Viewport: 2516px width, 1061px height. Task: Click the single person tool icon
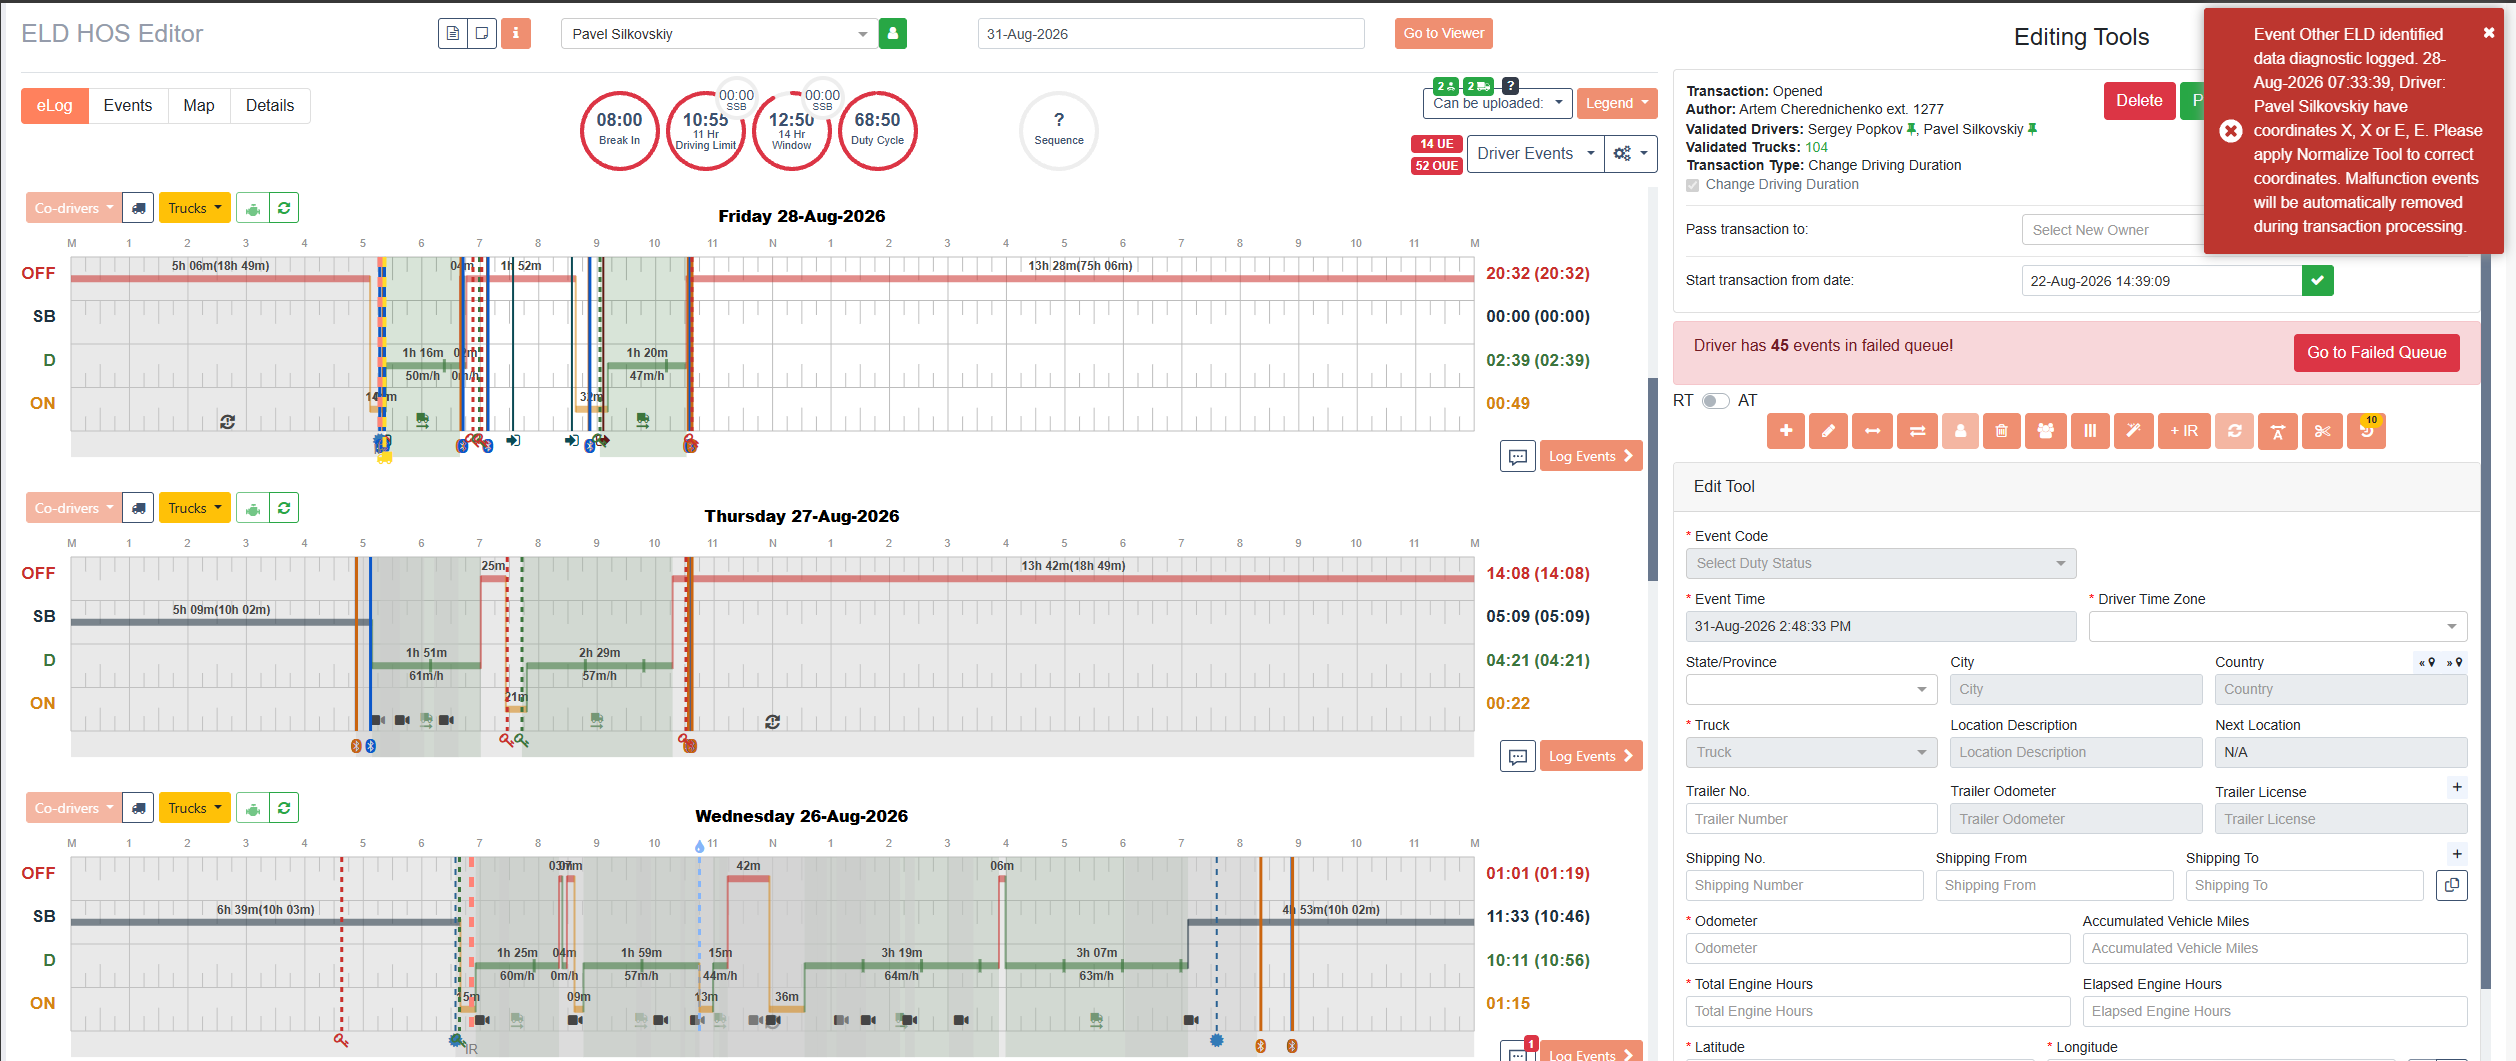click(x=1960, y=431)
